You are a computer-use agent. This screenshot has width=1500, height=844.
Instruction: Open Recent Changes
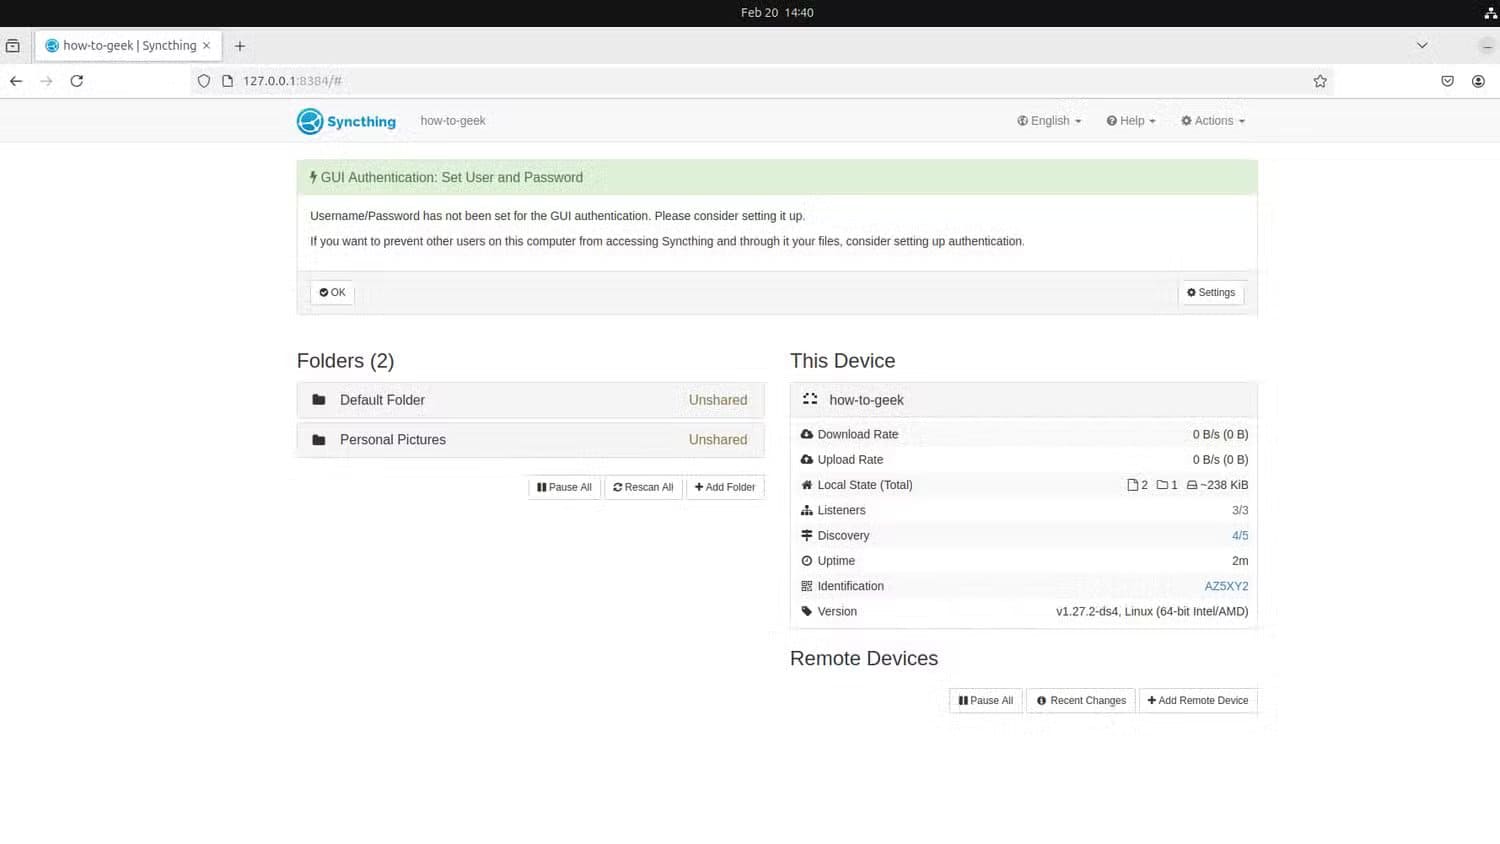coord(1081,700)
